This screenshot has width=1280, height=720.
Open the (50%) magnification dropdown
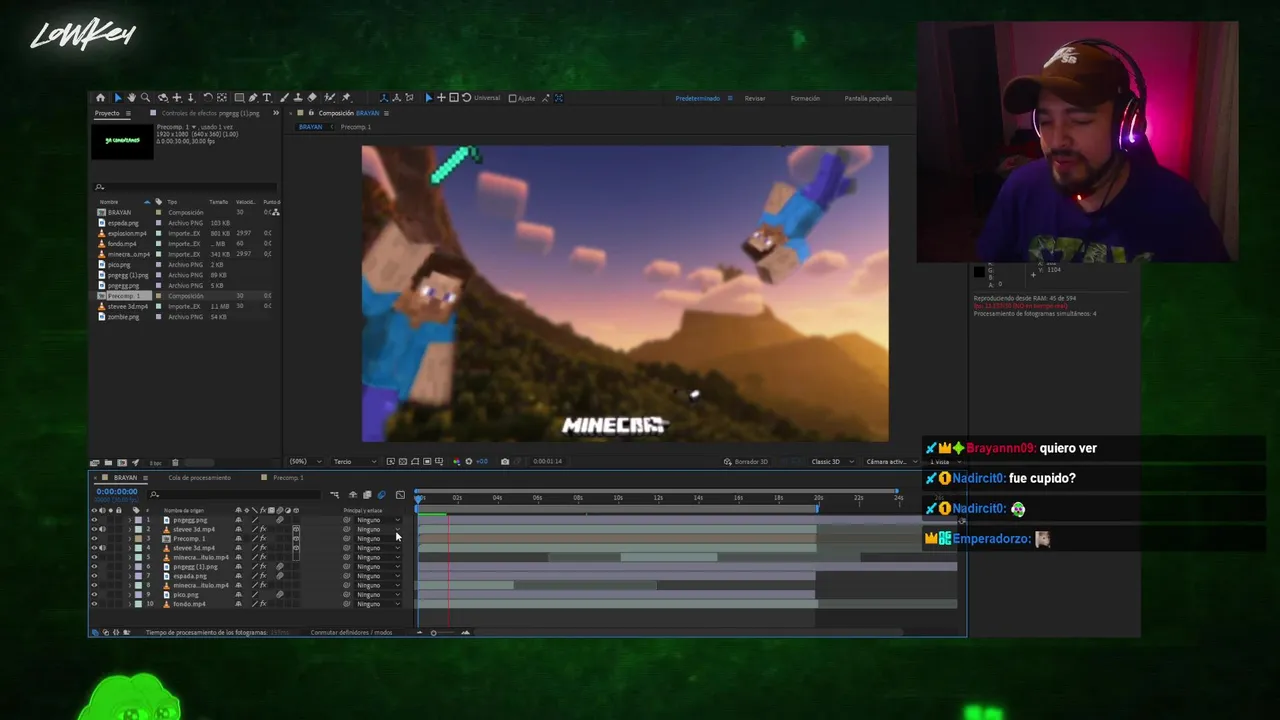305,462
